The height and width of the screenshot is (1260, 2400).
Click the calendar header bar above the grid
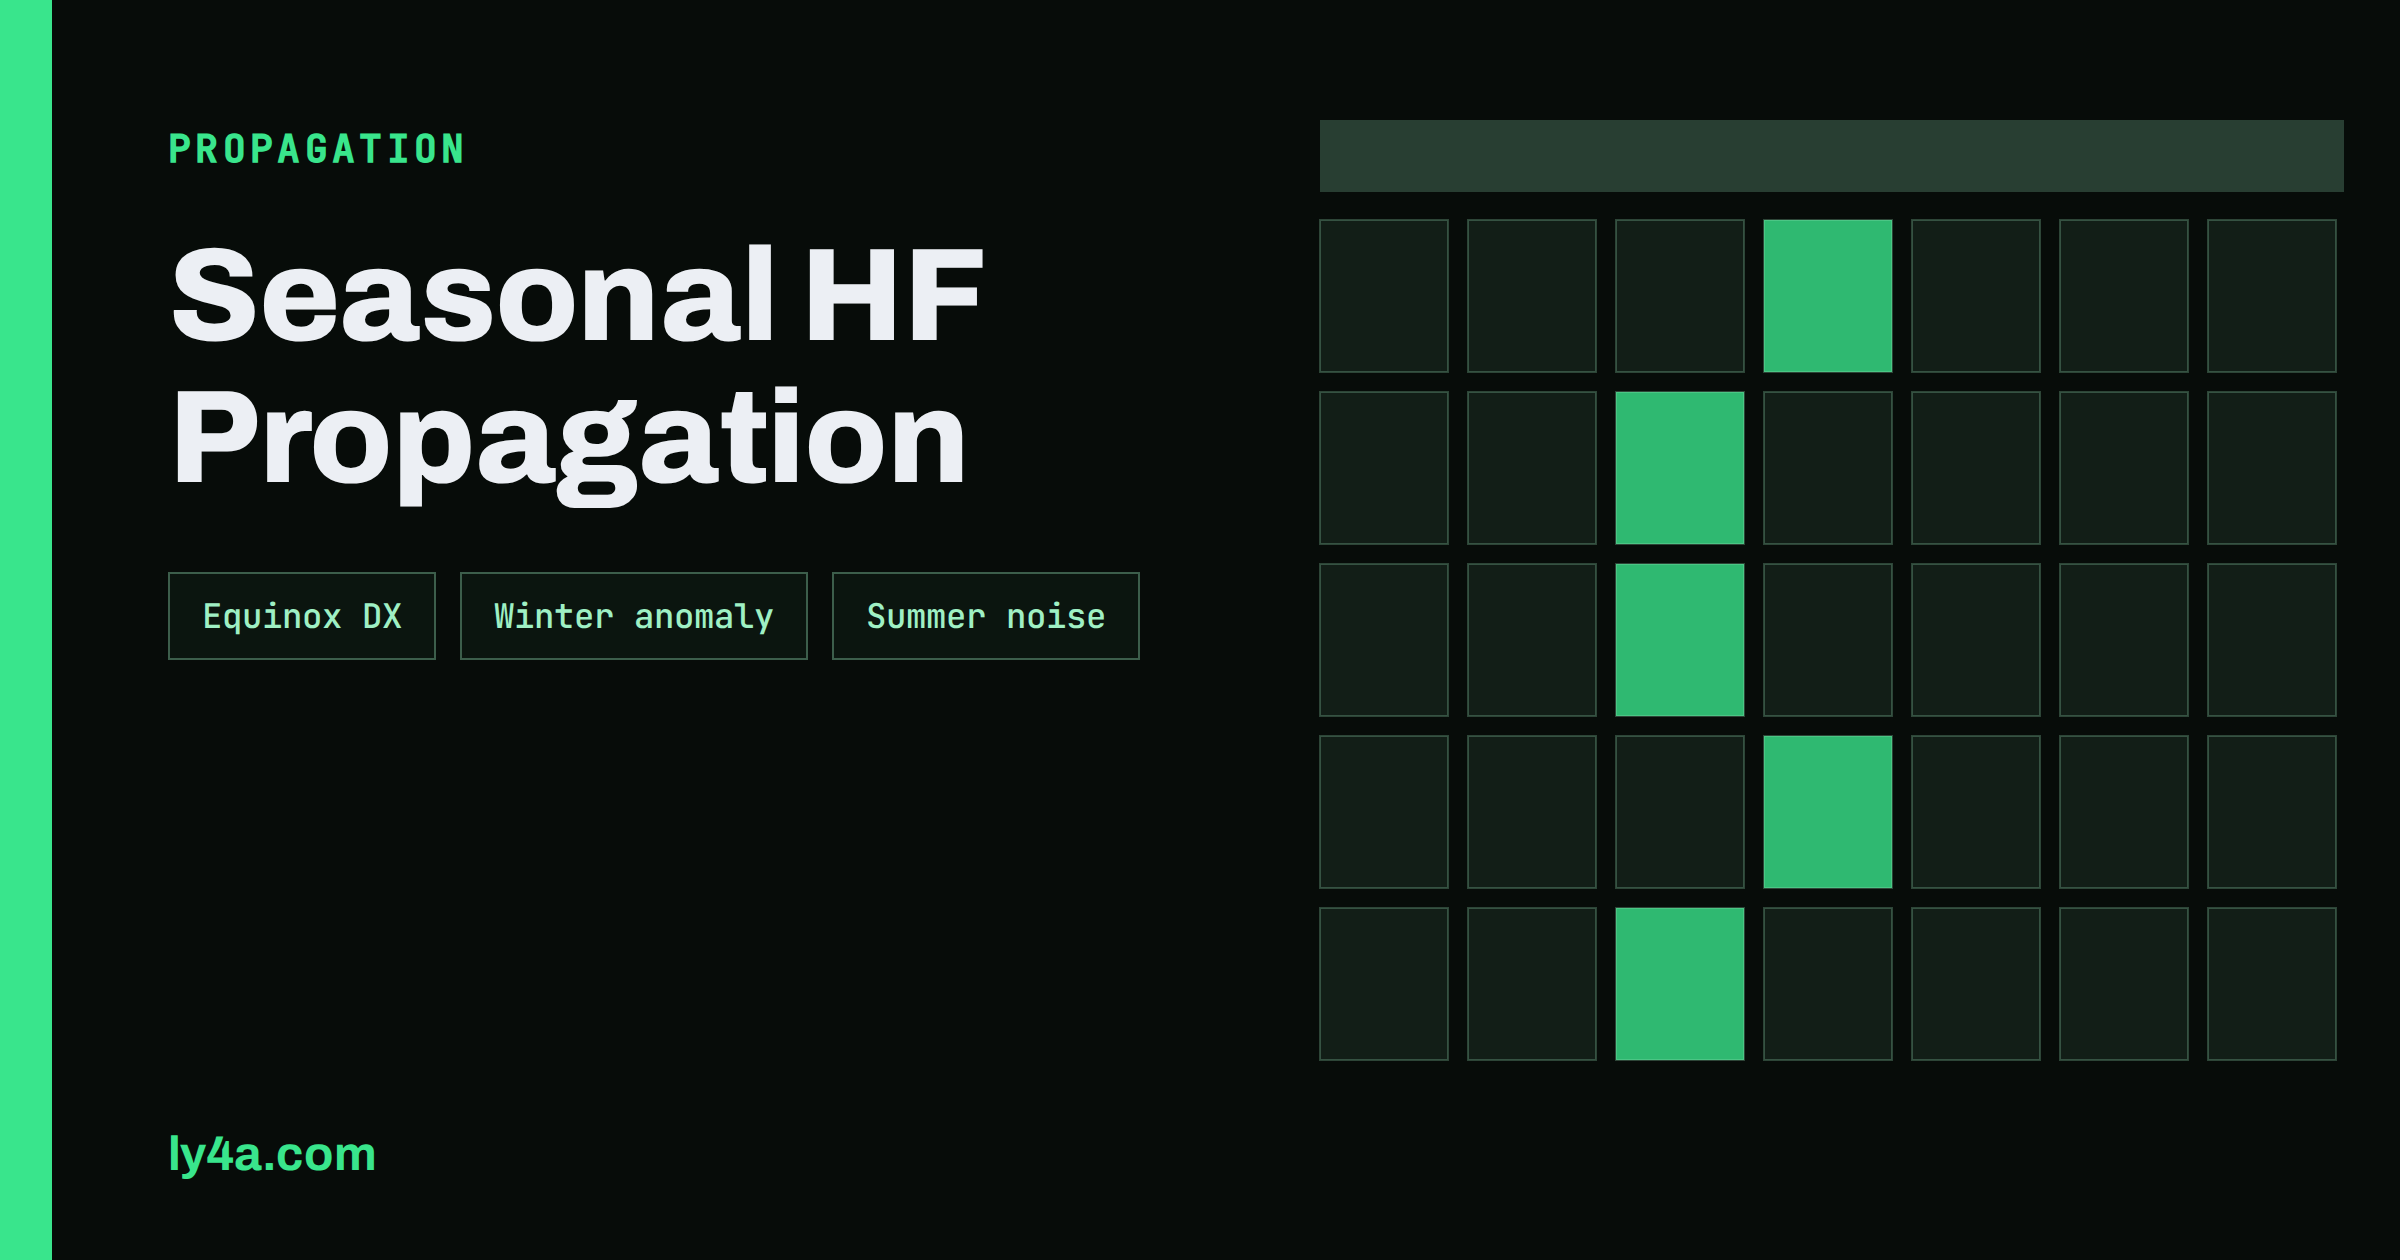coord(1832,156)
